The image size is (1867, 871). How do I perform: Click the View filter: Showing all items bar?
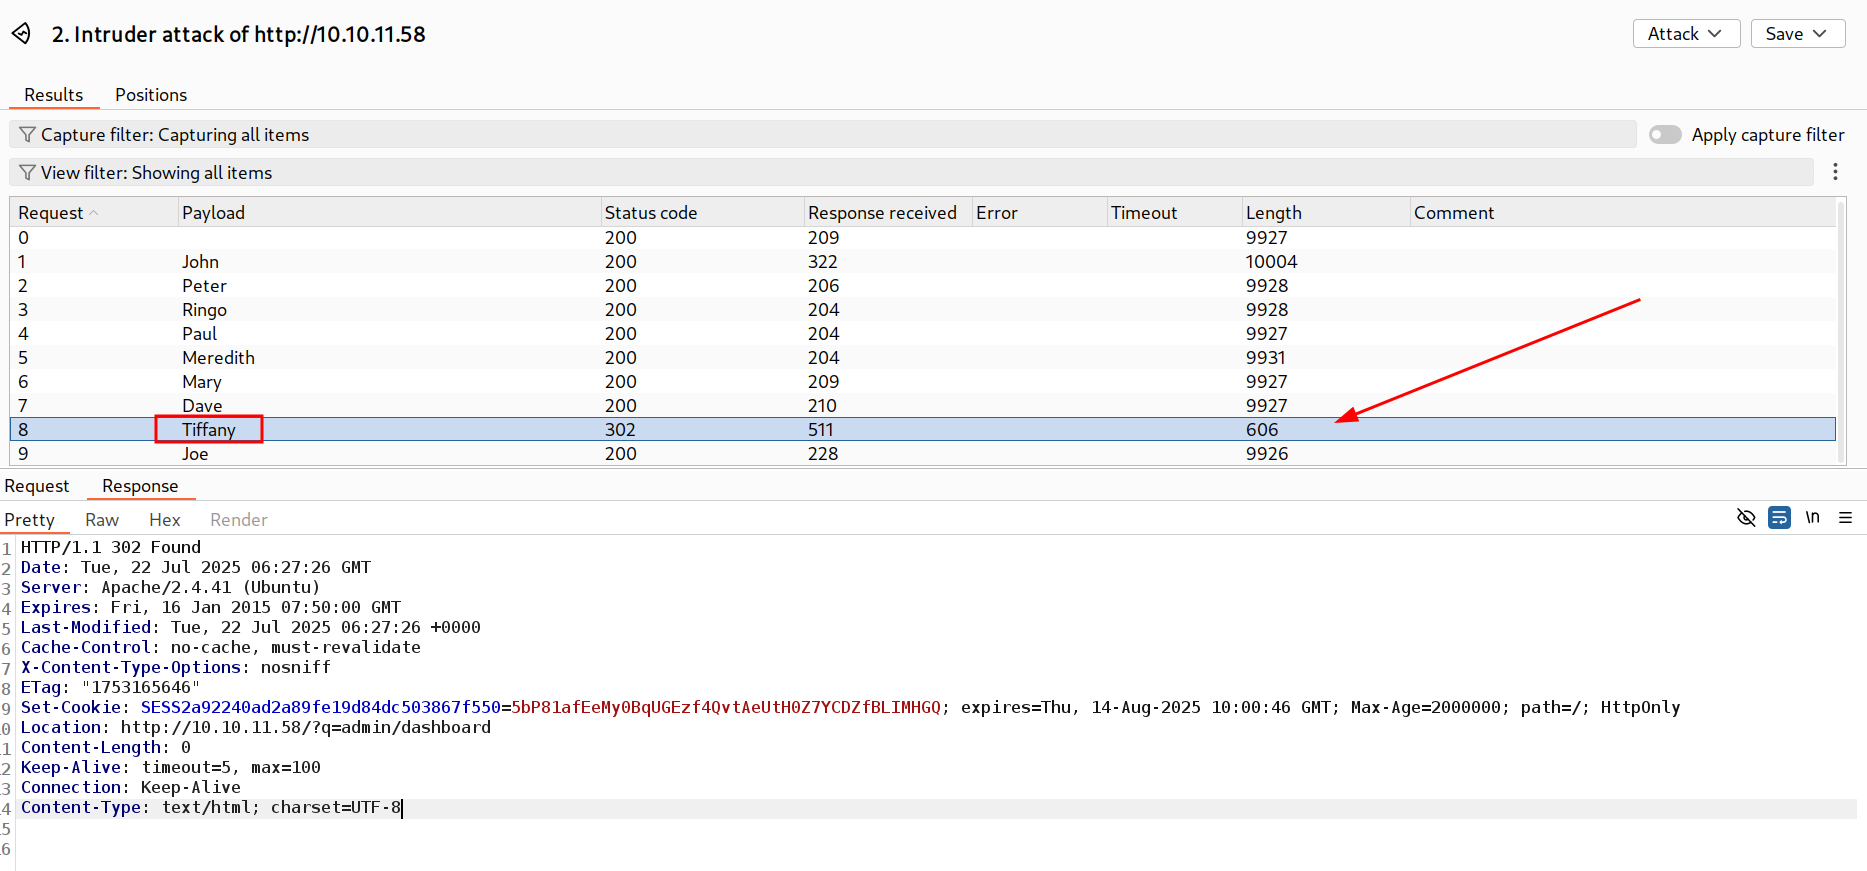[x=911, y=173]
